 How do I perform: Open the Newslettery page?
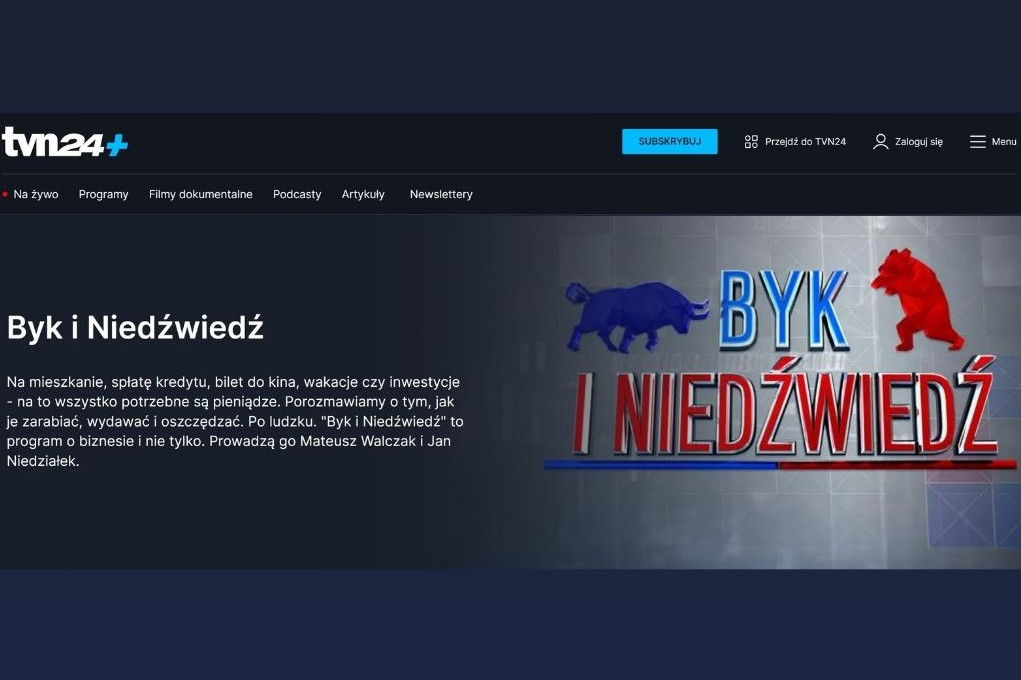[x=441, y=194]
